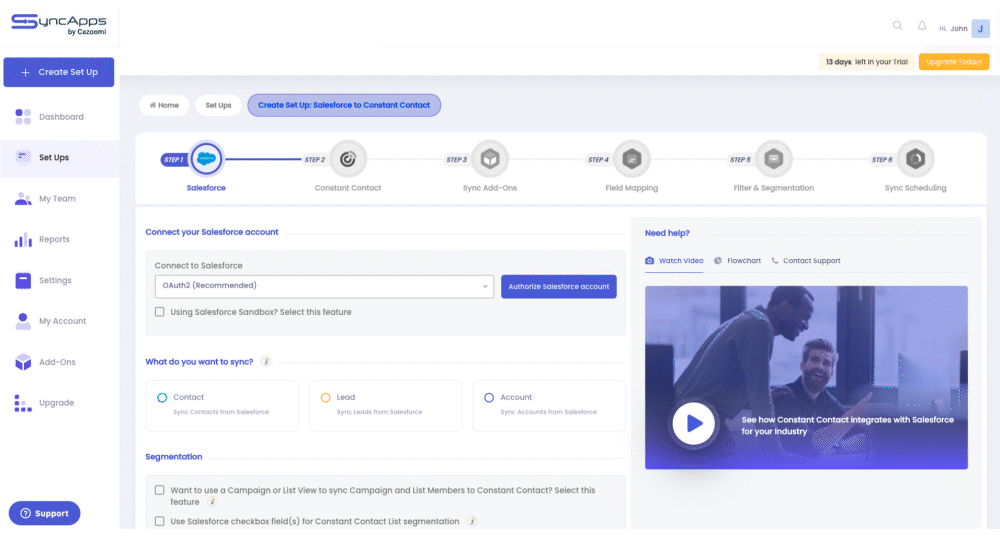Open the OAuth2 (Recommended) dropdown
The width and height of the screenshot is (1000, 542).
(x=324, y=286)
